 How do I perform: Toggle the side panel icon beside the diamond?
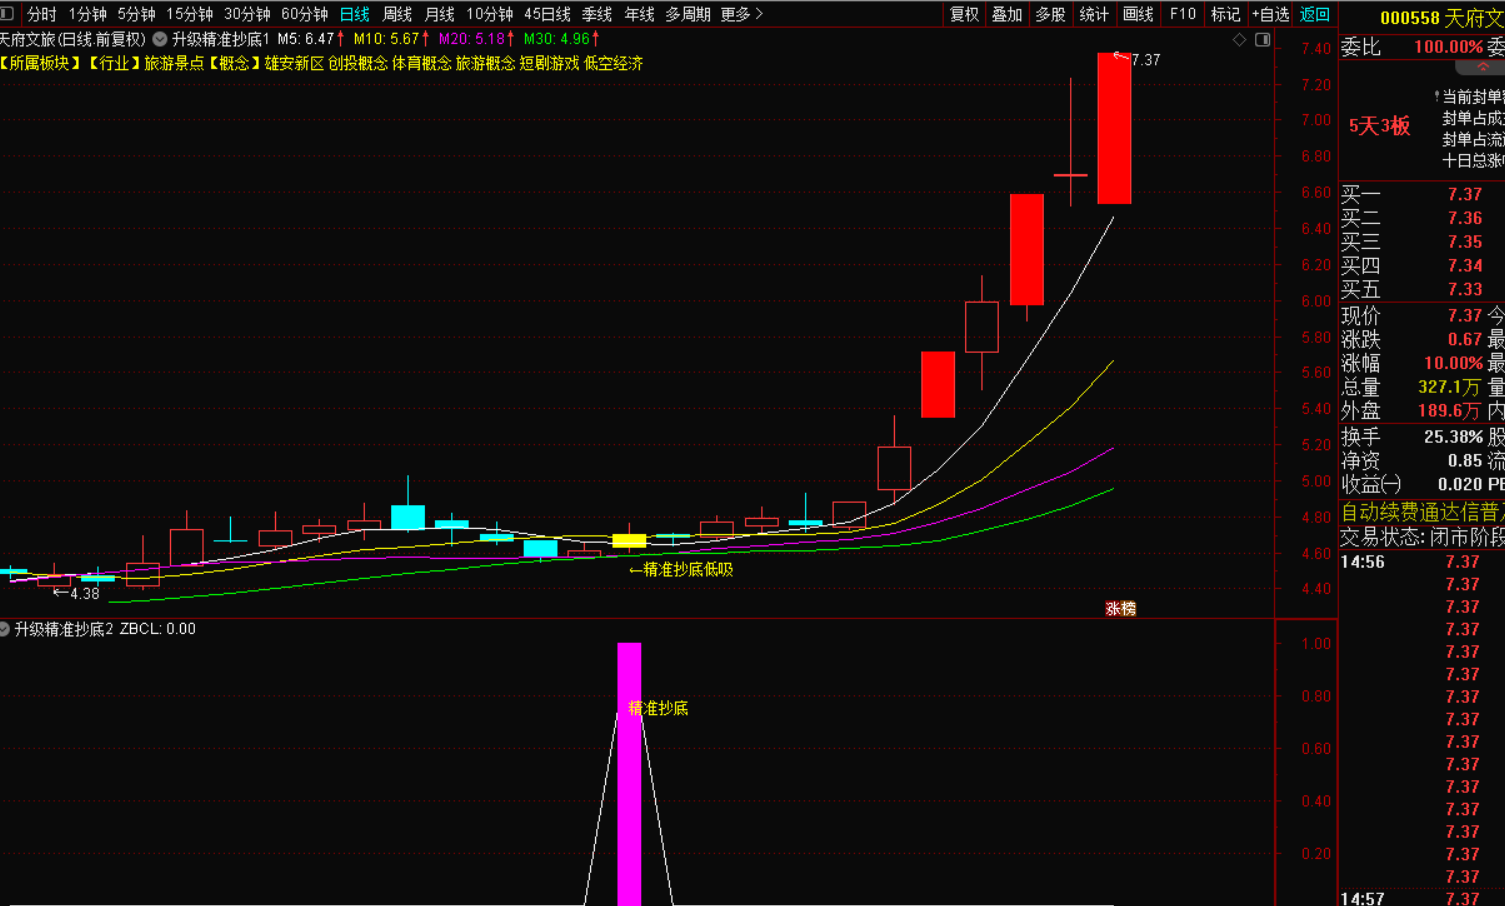[x=1263, y=40]
